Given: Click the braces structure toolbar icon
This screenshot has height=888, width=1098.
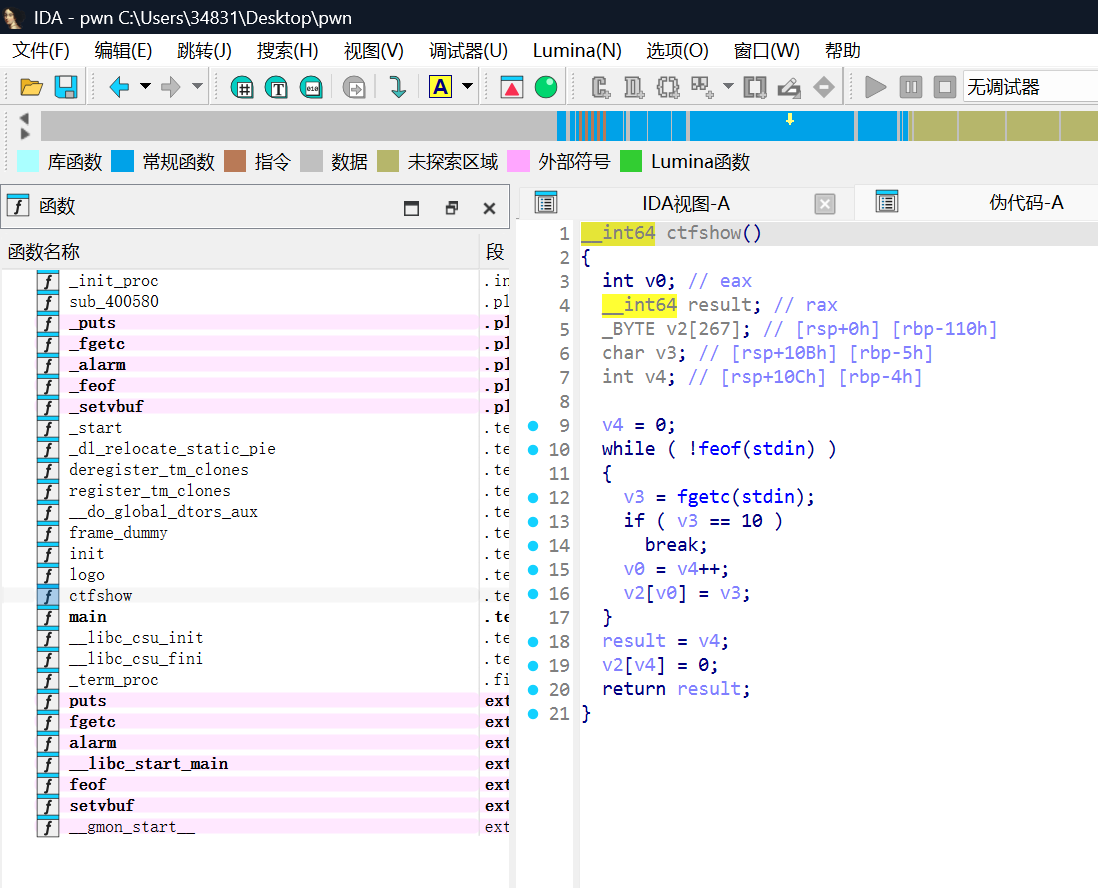Looking at the screenshot, I should [x=667, y=88].
